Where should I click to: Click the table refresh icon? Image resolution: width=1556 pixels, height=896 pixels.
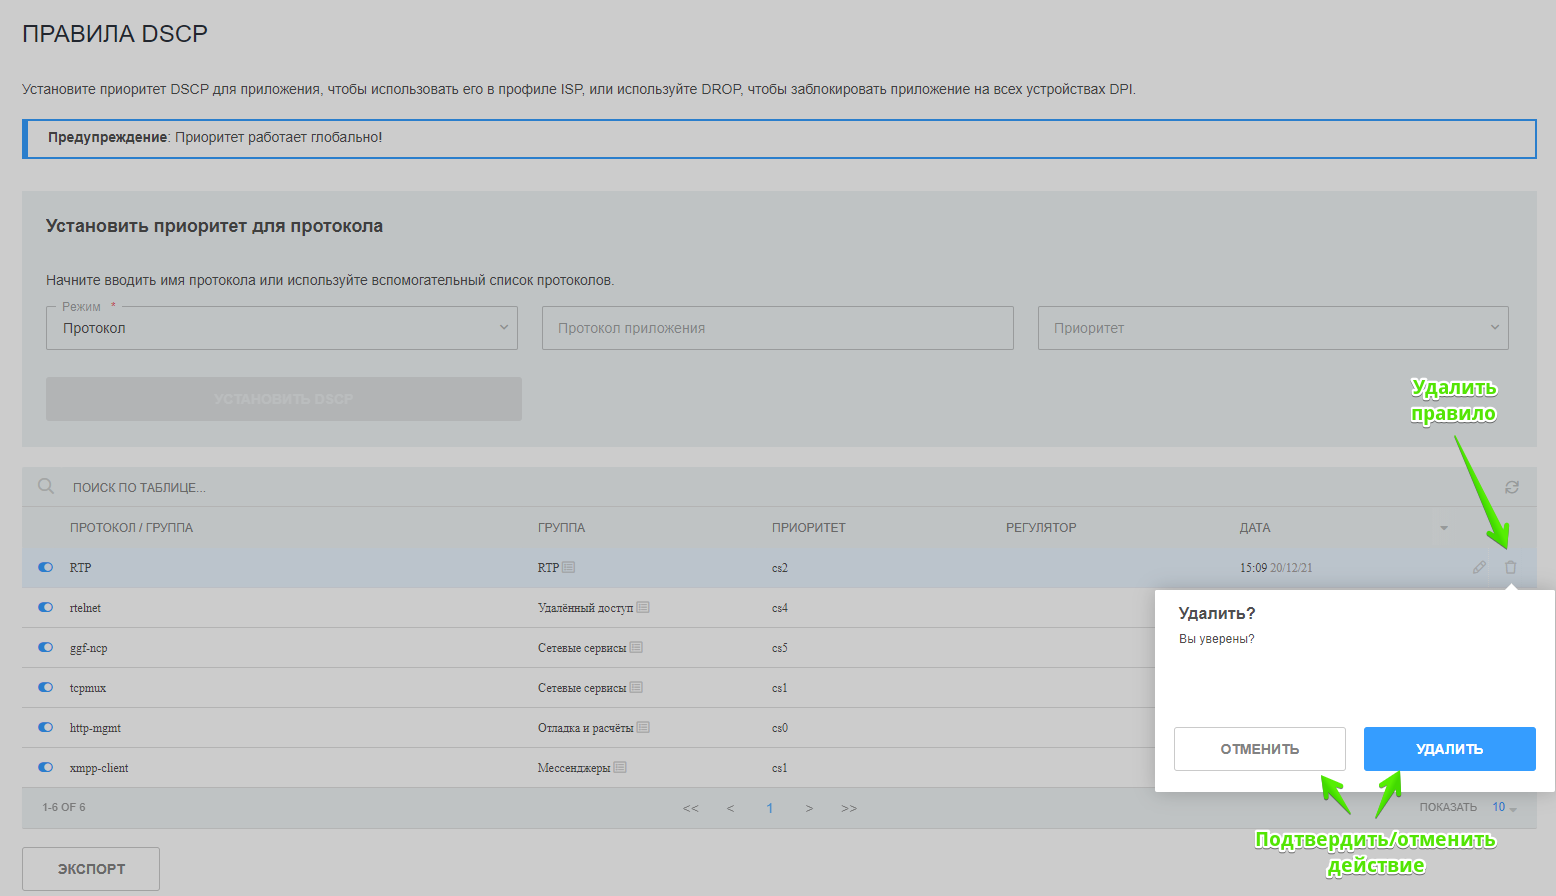[x=1512, y=487]
